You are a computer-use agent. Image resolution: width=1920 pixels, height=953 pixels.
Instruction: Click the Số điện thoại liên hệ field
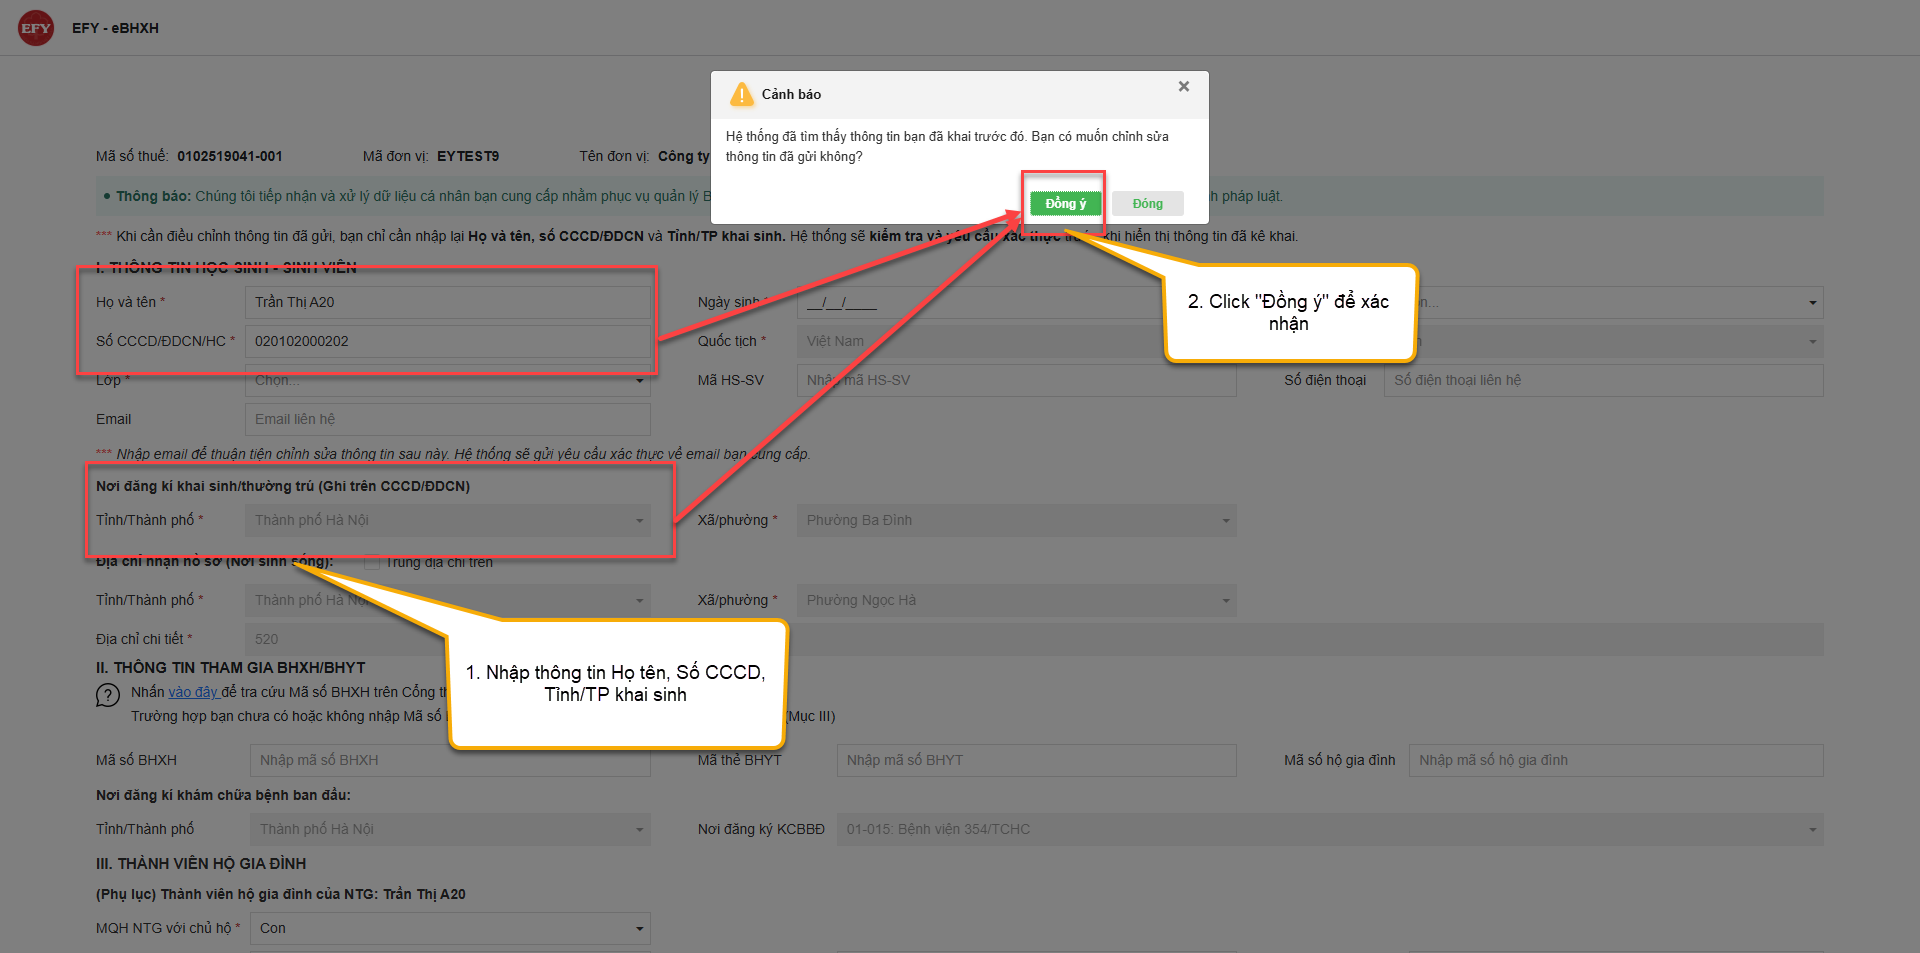coord(1603,380)
